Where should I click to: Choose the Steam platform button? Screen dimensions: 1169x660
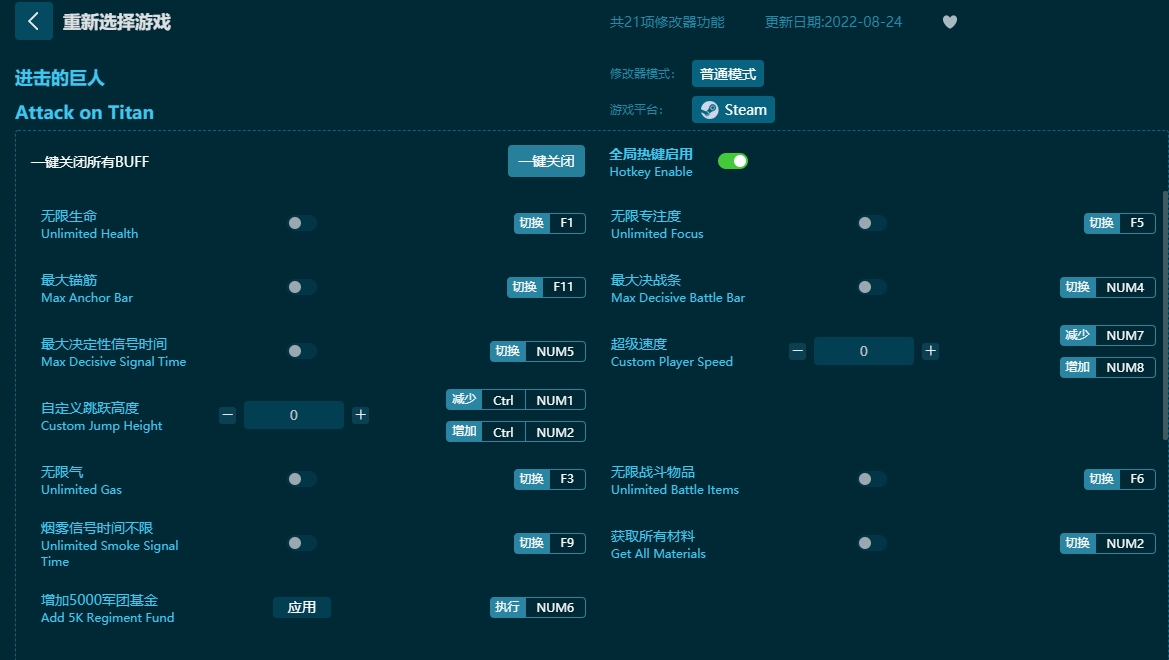click(734, 110)
